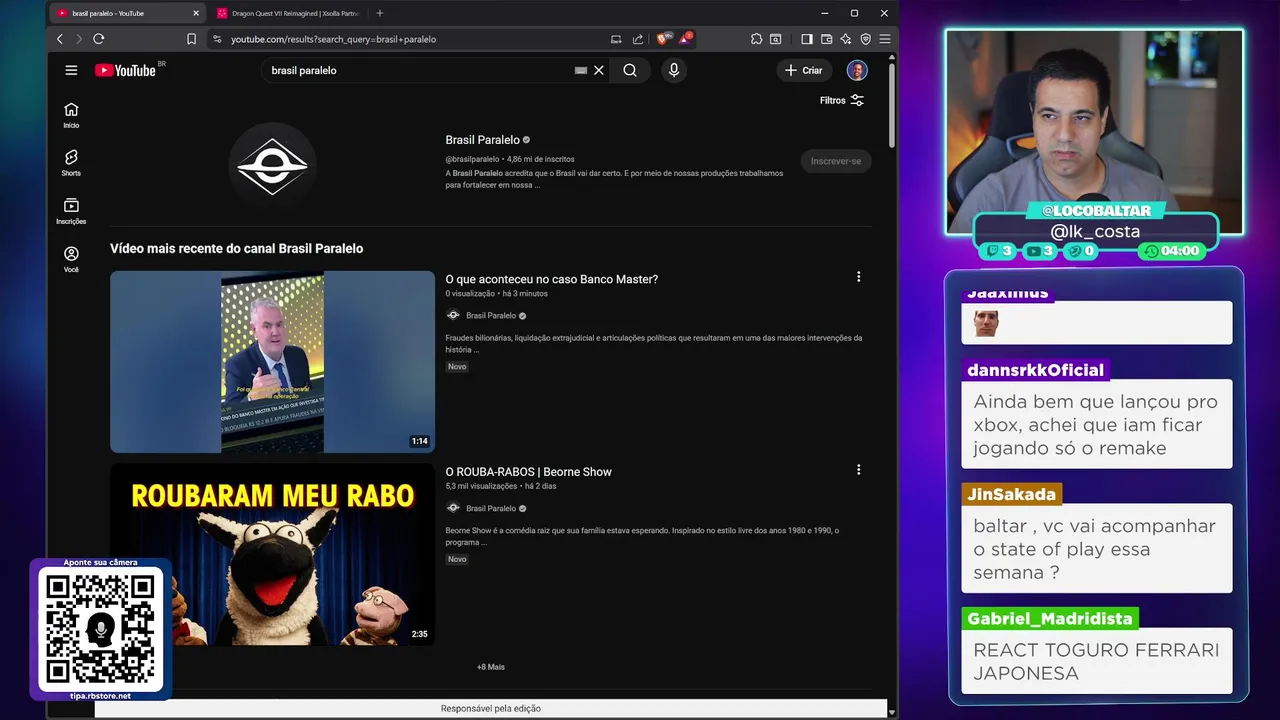Click the page's vertical scrollbar

(x=891, y=105)
